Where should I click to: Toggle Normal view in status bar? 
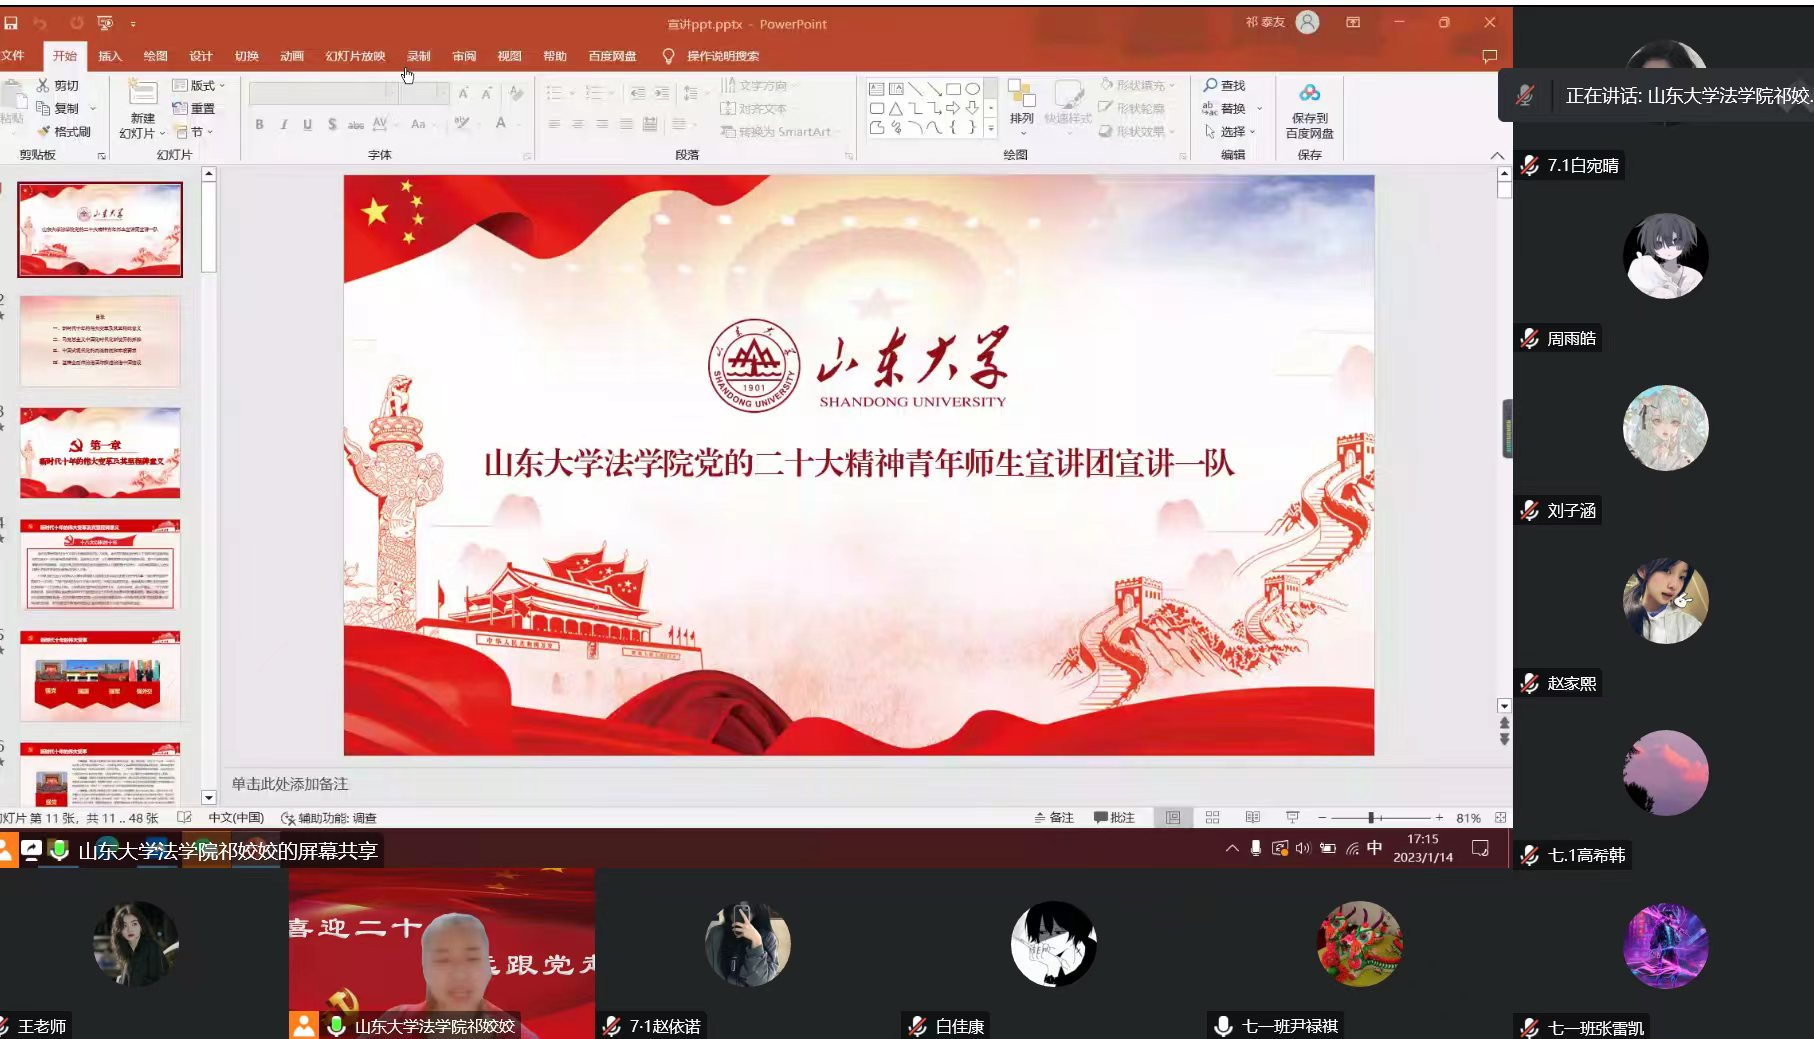tap(1173, 818)
